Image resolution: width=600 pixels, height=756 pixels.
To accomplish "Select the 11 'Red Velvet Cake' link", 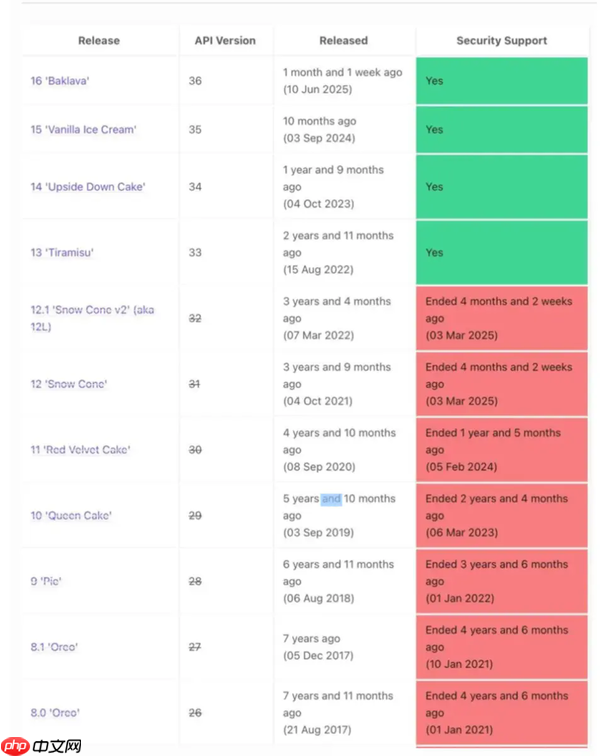I will point(80,450).
